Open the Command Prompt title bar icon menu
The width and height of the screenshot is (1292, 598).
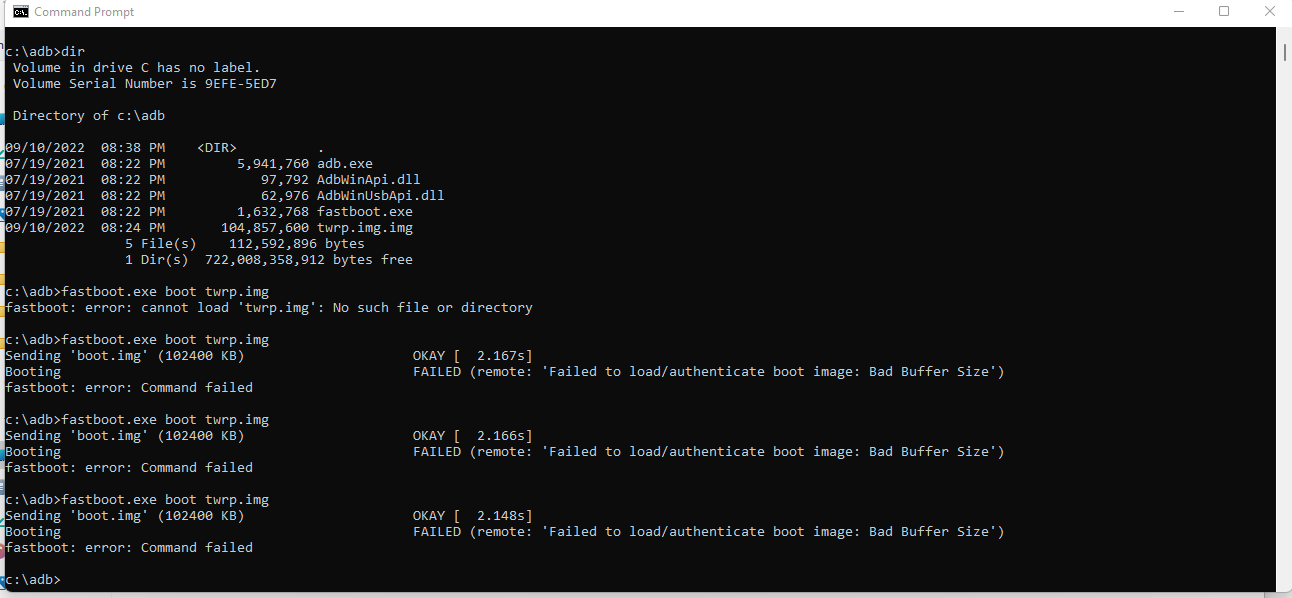point(20,12)
